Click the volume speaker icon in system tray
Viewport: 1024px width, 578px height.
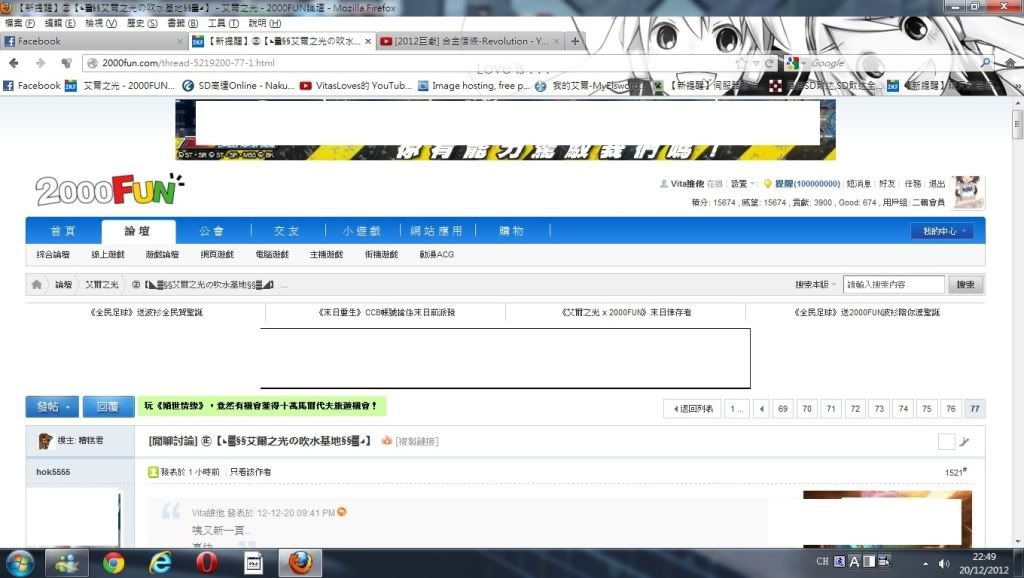coord(942,564)
